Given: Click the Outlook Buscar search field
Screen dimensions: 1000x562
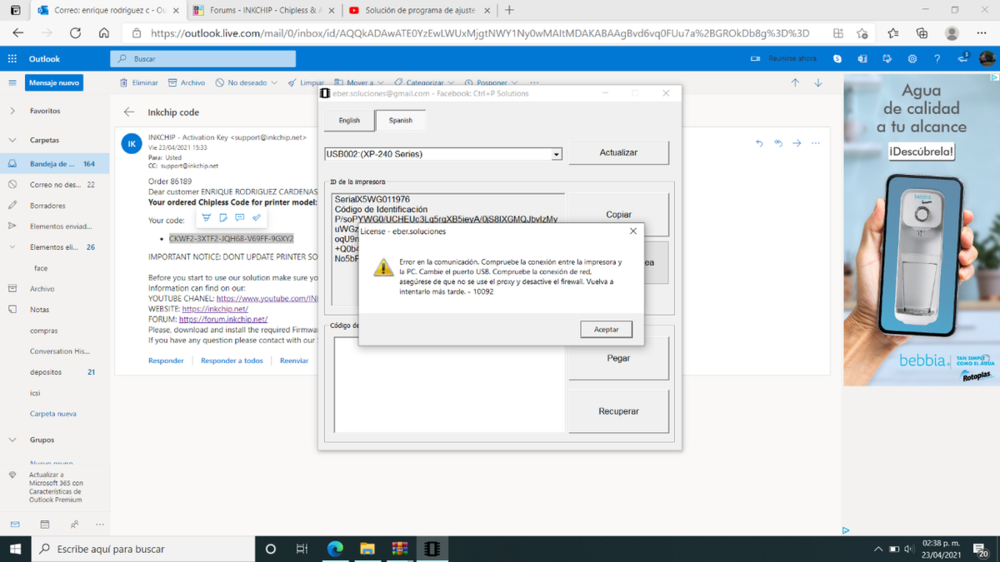Looking at the screenshot, I should 203,59.
